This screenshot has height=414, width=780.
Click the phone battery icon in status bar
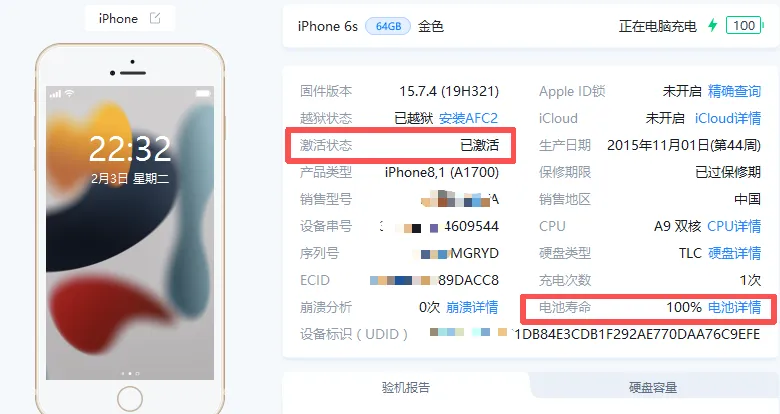[203, 93]
